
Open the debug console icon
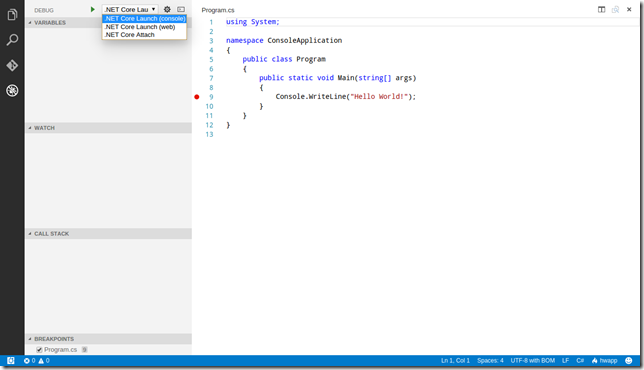point(181,9)
